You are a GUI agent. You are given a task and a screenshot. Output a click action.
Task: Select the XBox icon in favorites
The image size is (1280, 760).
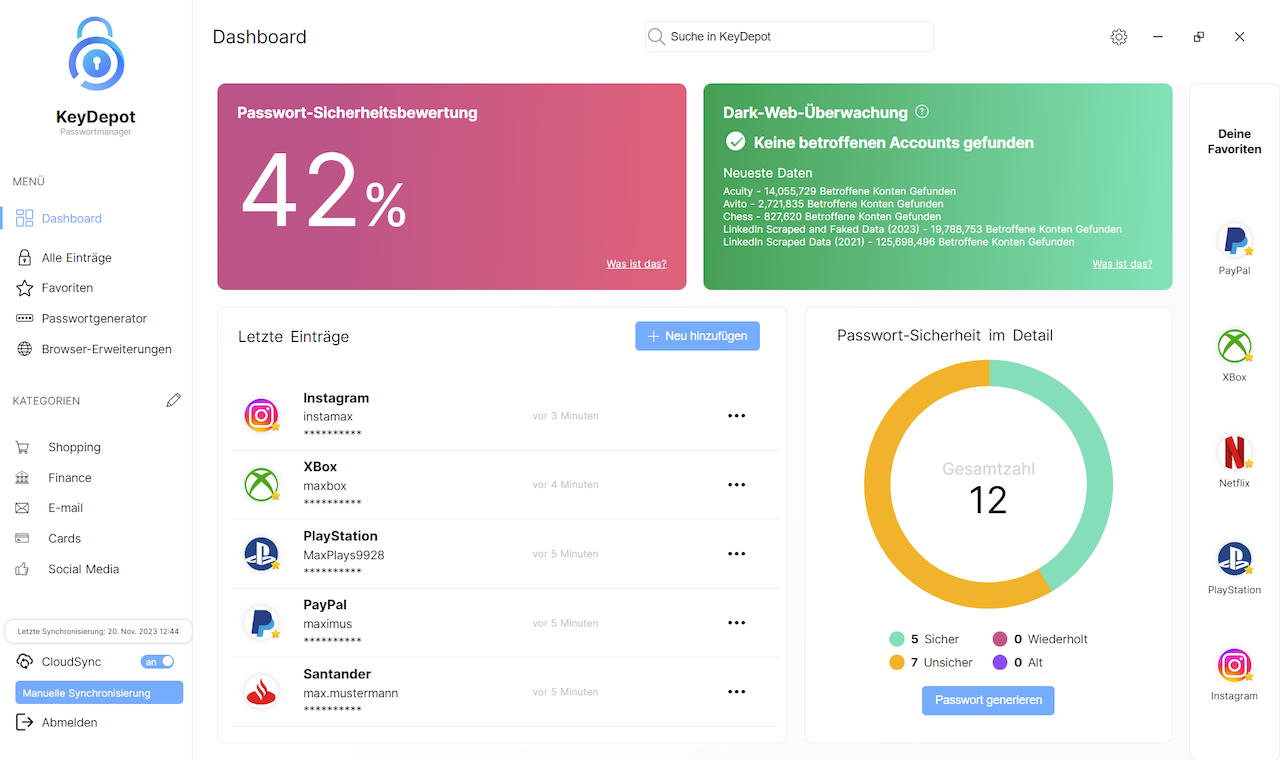[x=1235, y=347]
